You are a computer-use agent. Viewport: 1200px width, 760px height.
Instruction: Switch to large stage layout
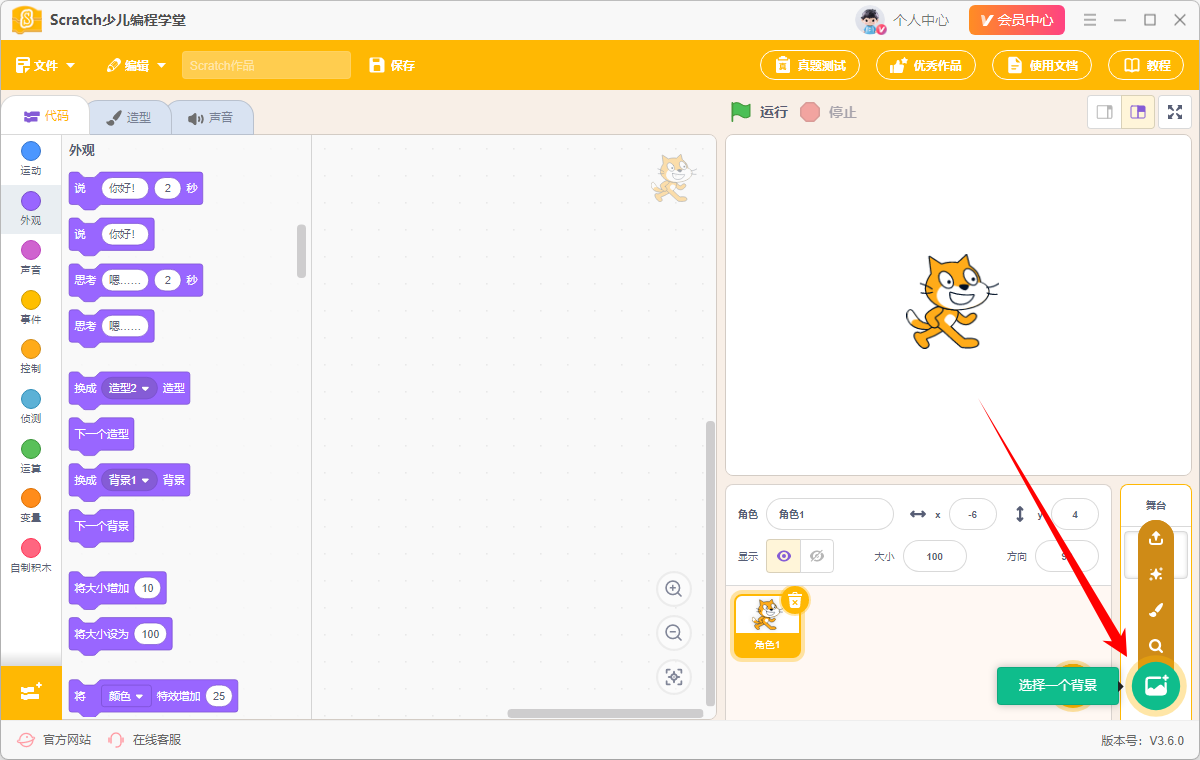(x=1138, y=112)
